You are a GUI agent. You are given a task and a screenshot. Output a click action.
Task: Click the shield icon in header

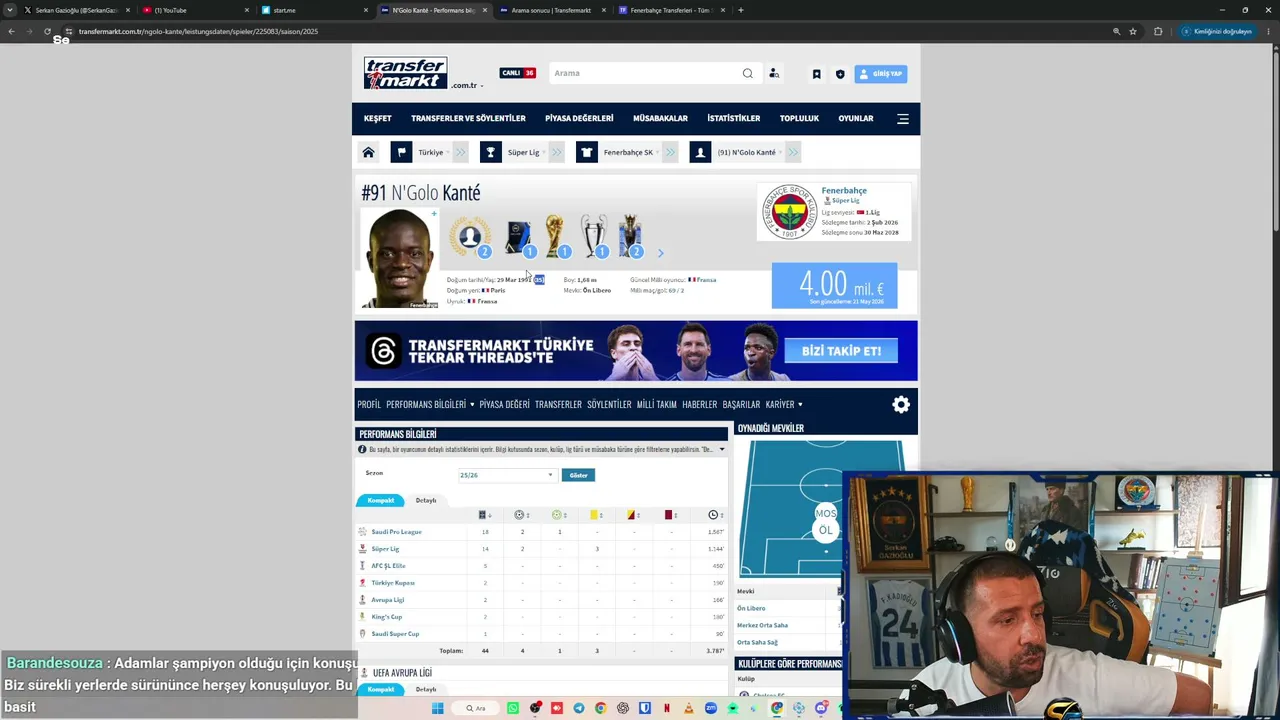coord(840,74)
